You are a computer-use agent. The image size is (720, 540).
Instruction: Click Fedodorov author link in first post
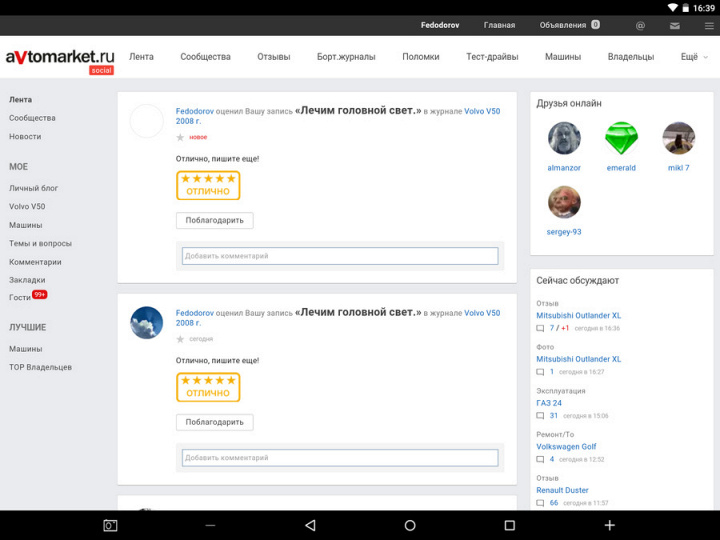pyautogui.click(x=195, y=111)
